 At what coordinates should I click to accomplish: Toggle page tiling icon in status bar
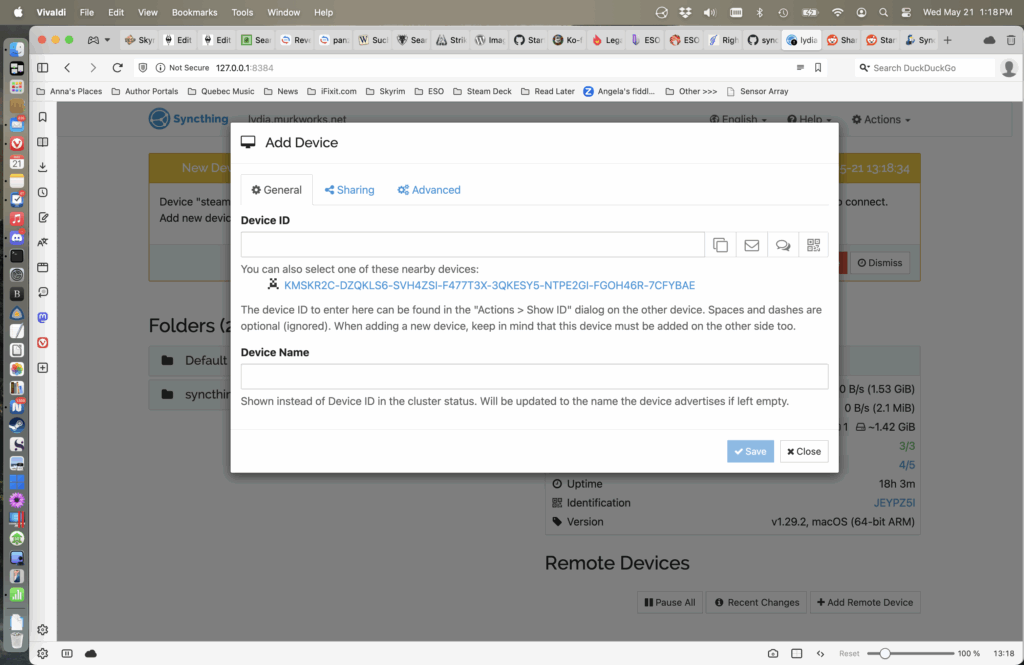(x=797, y=653)
